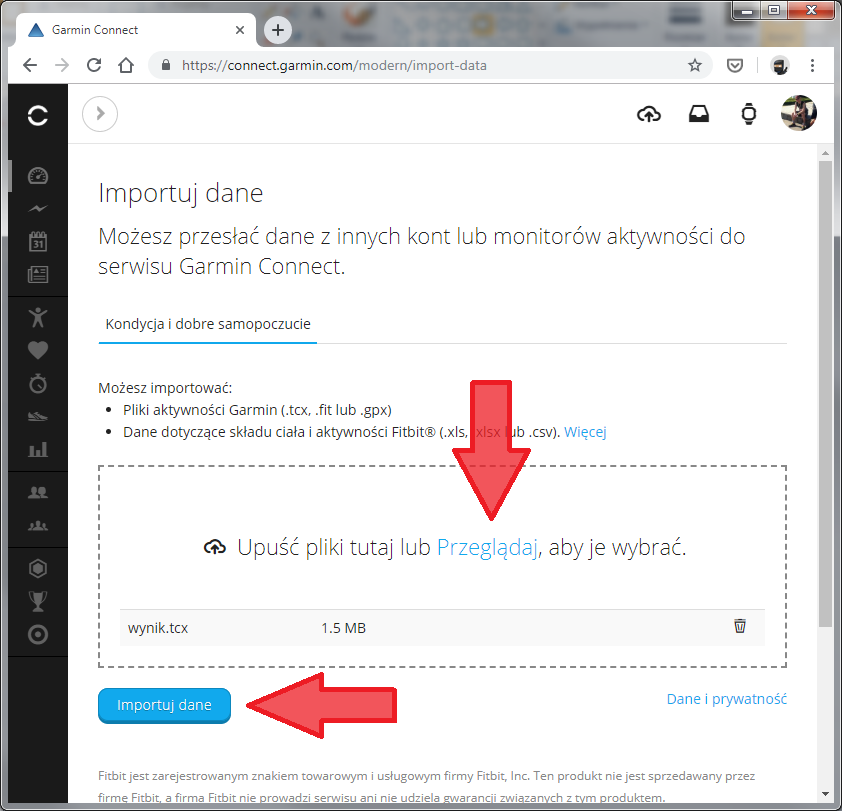Click the 1.5 MB file size
The height and width of the screenshot is (811, 842).
coord(344,628)
